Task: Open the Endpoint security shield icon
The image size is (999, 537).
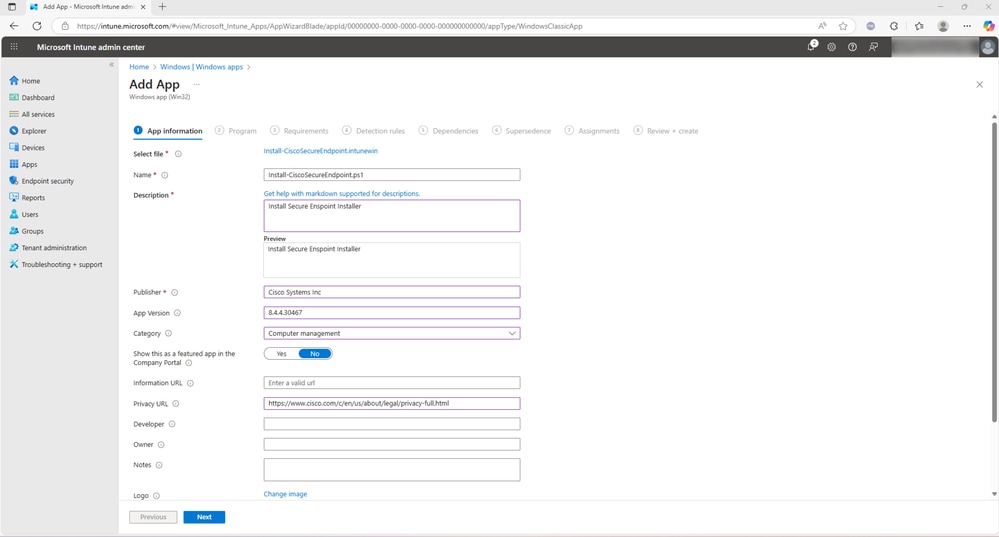Action: 13,181
